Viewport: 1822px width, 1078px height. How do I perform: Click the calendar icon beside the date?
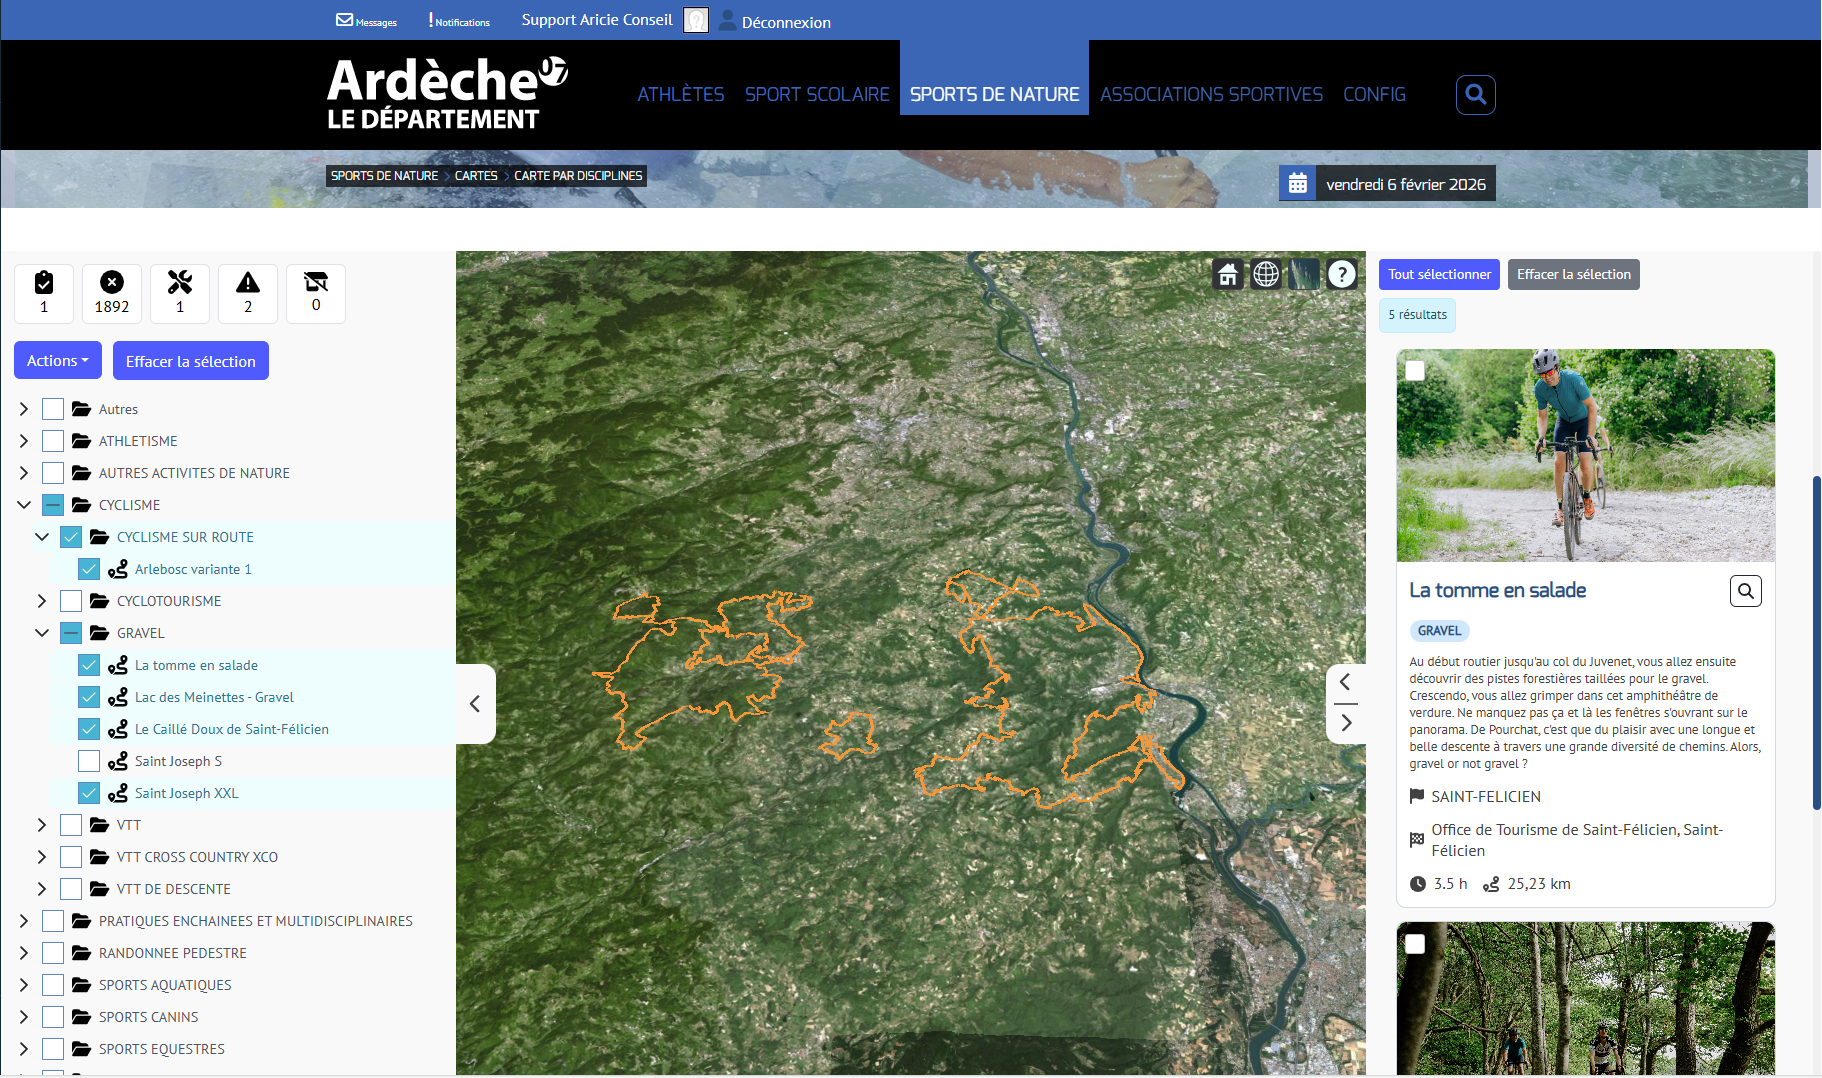pyautogui.click(x=1298, y=184)
